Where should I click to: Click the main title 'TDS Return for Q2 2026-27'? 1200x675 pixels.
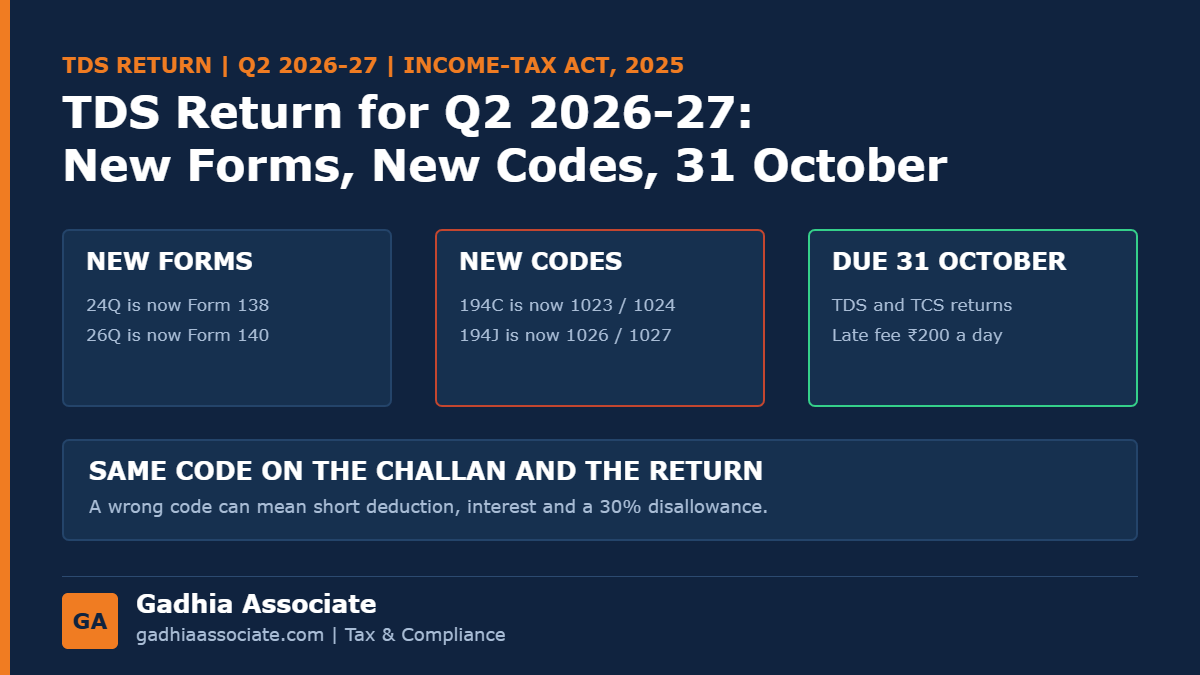coord(407,112)
